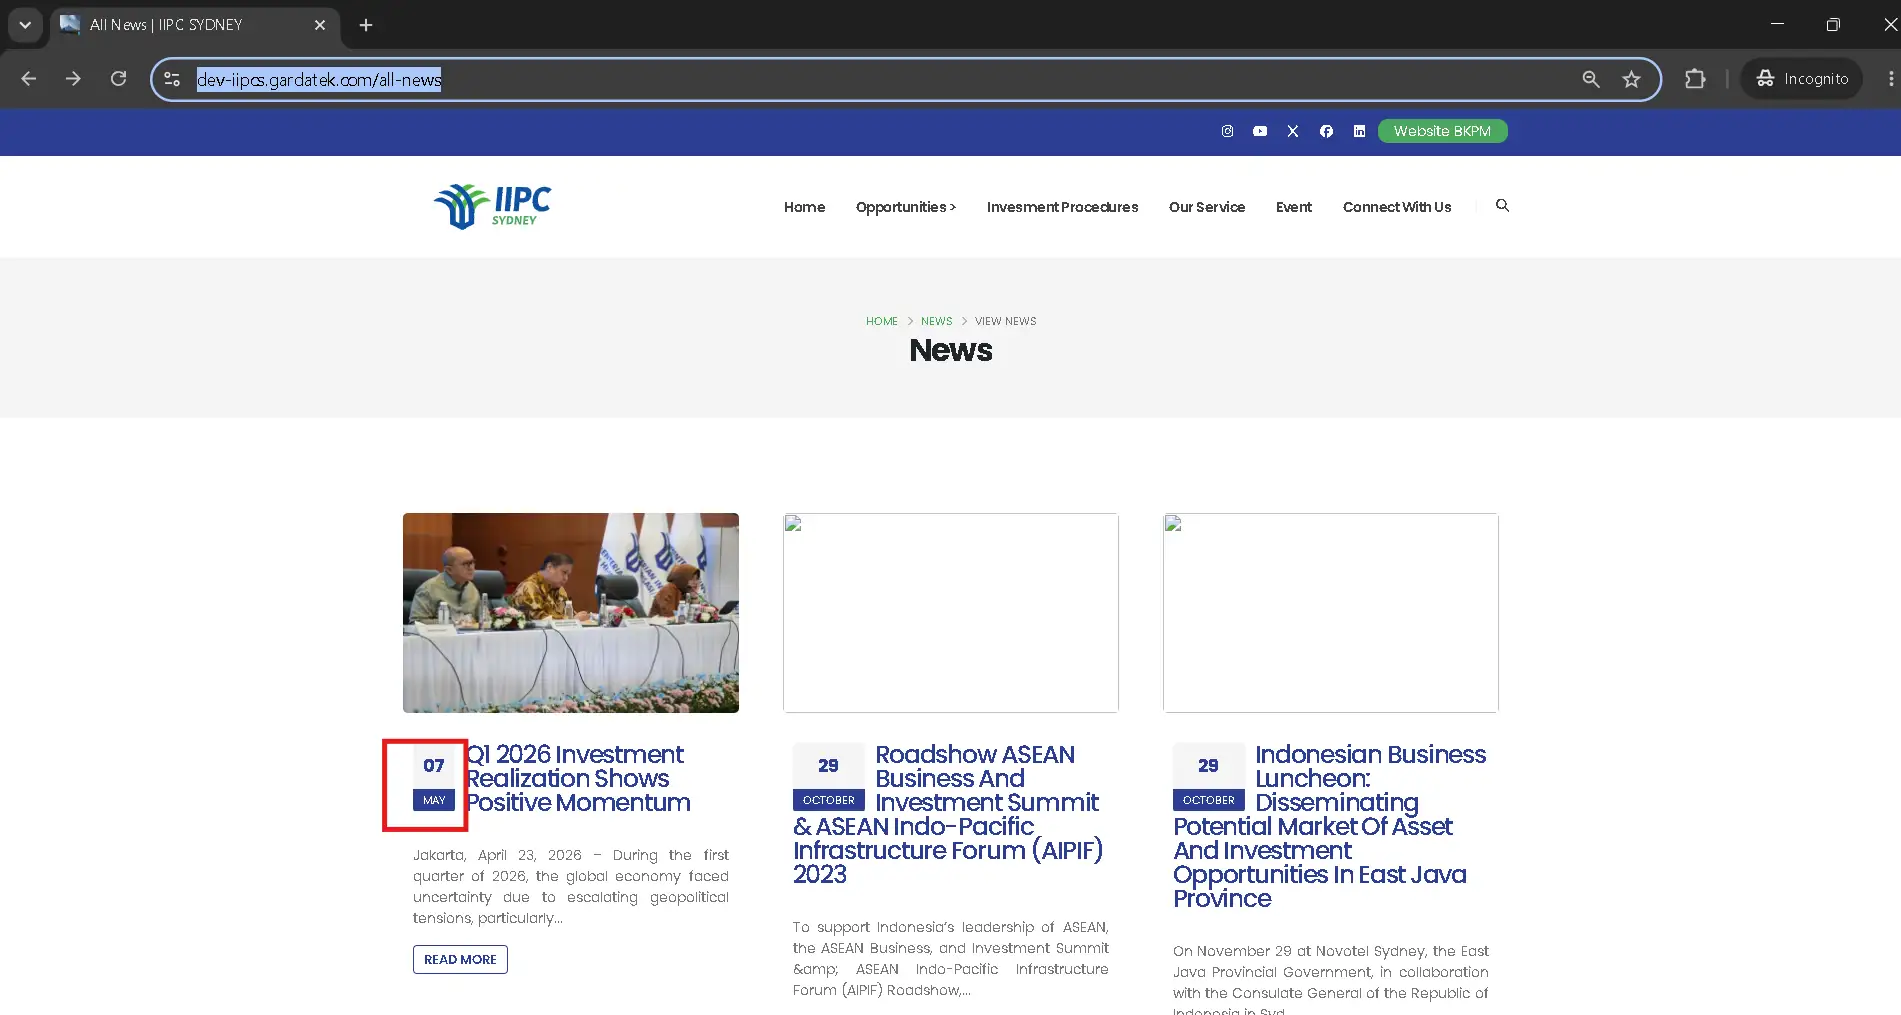Go forward with the browser forward arrow
The height and width of the screenshot is (1015, 1901).
[73, 79]
